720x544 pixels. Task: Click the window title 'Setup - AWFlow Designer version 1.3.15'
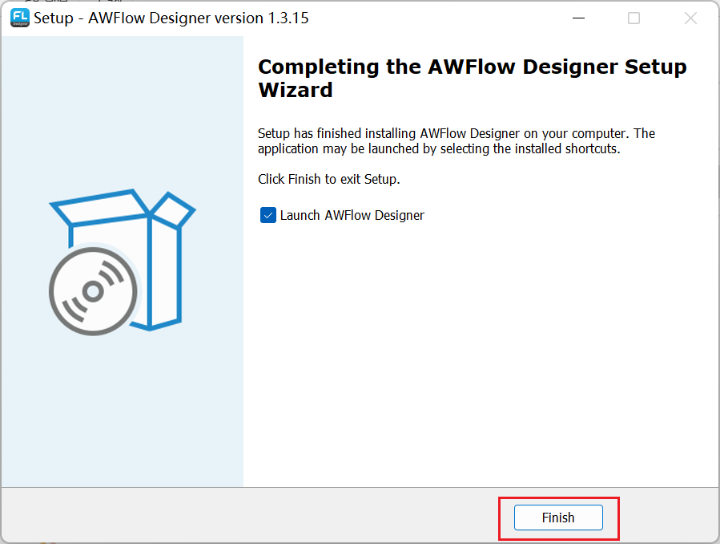pos(171,18)
